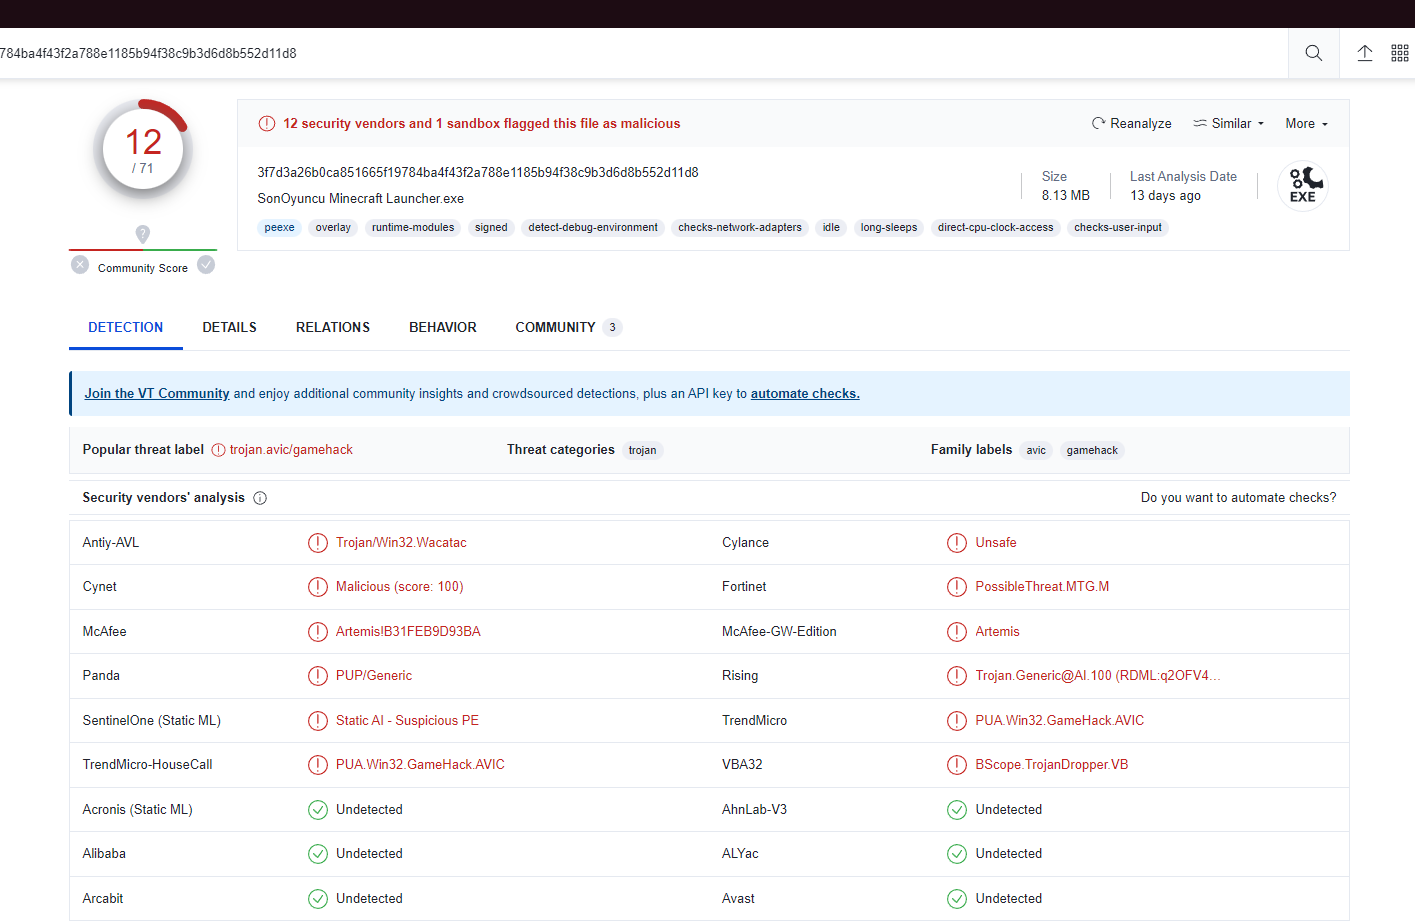The width and height of the screenshot is (1415, 921).
Task: Click the Cynet malicious alert icon
Action: pos(318,587)
